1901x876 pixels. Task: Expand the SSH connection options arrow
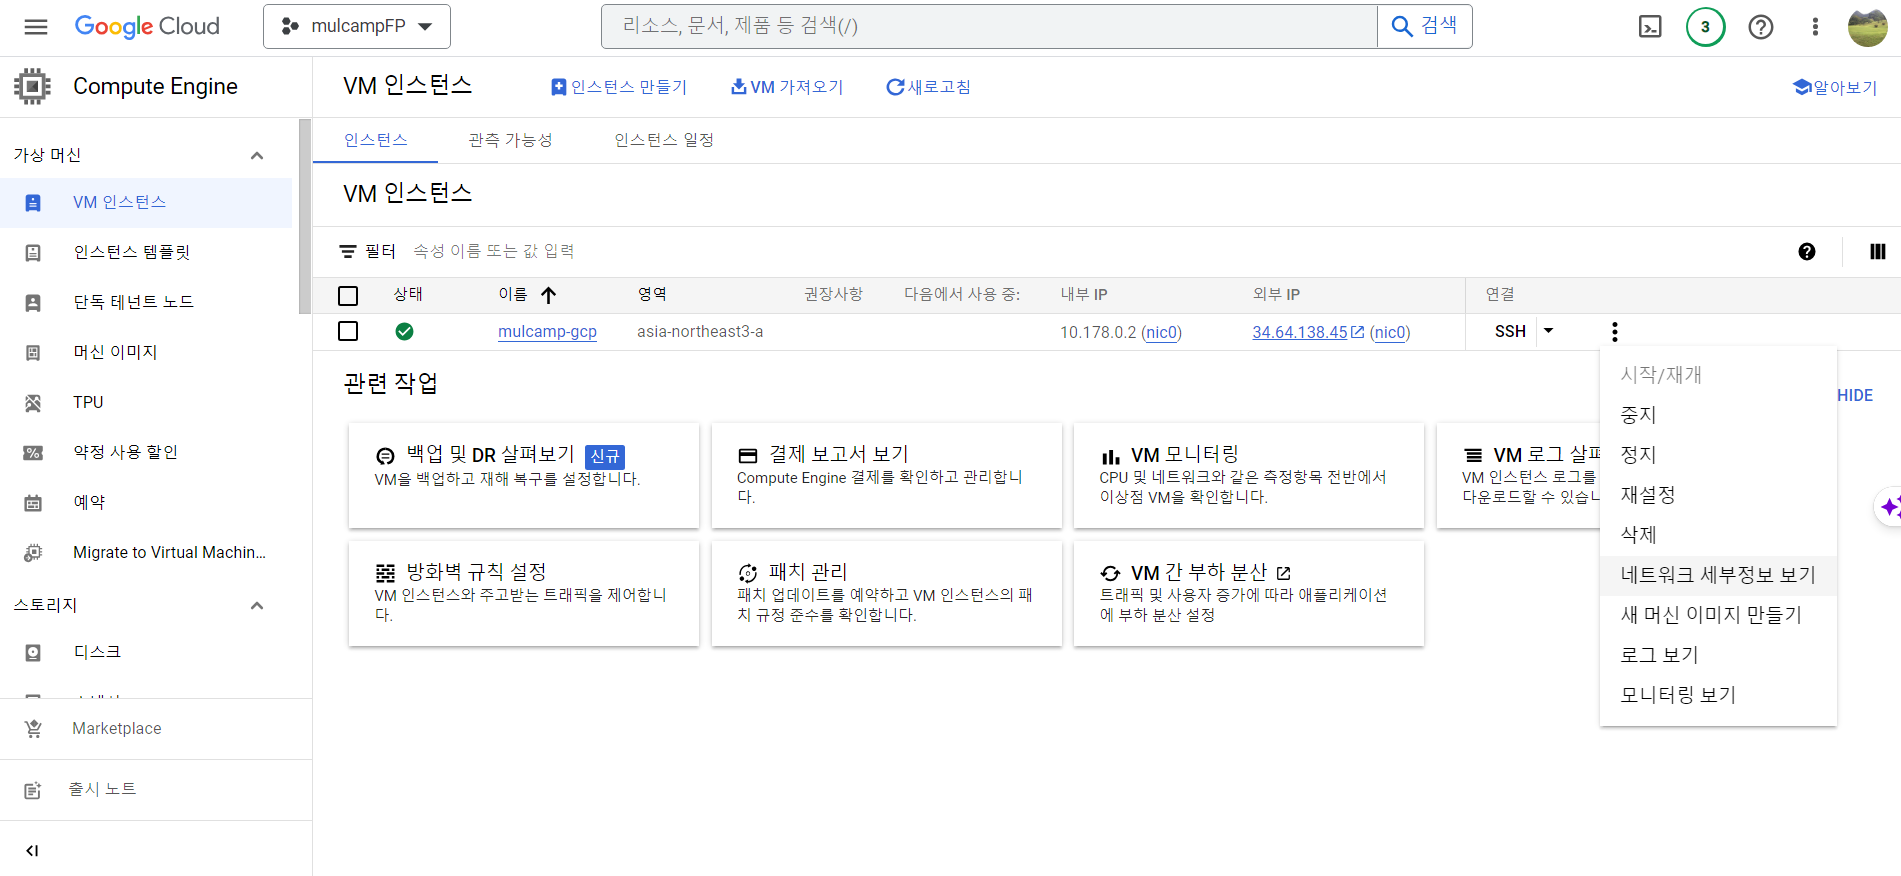coord(1548,331)
